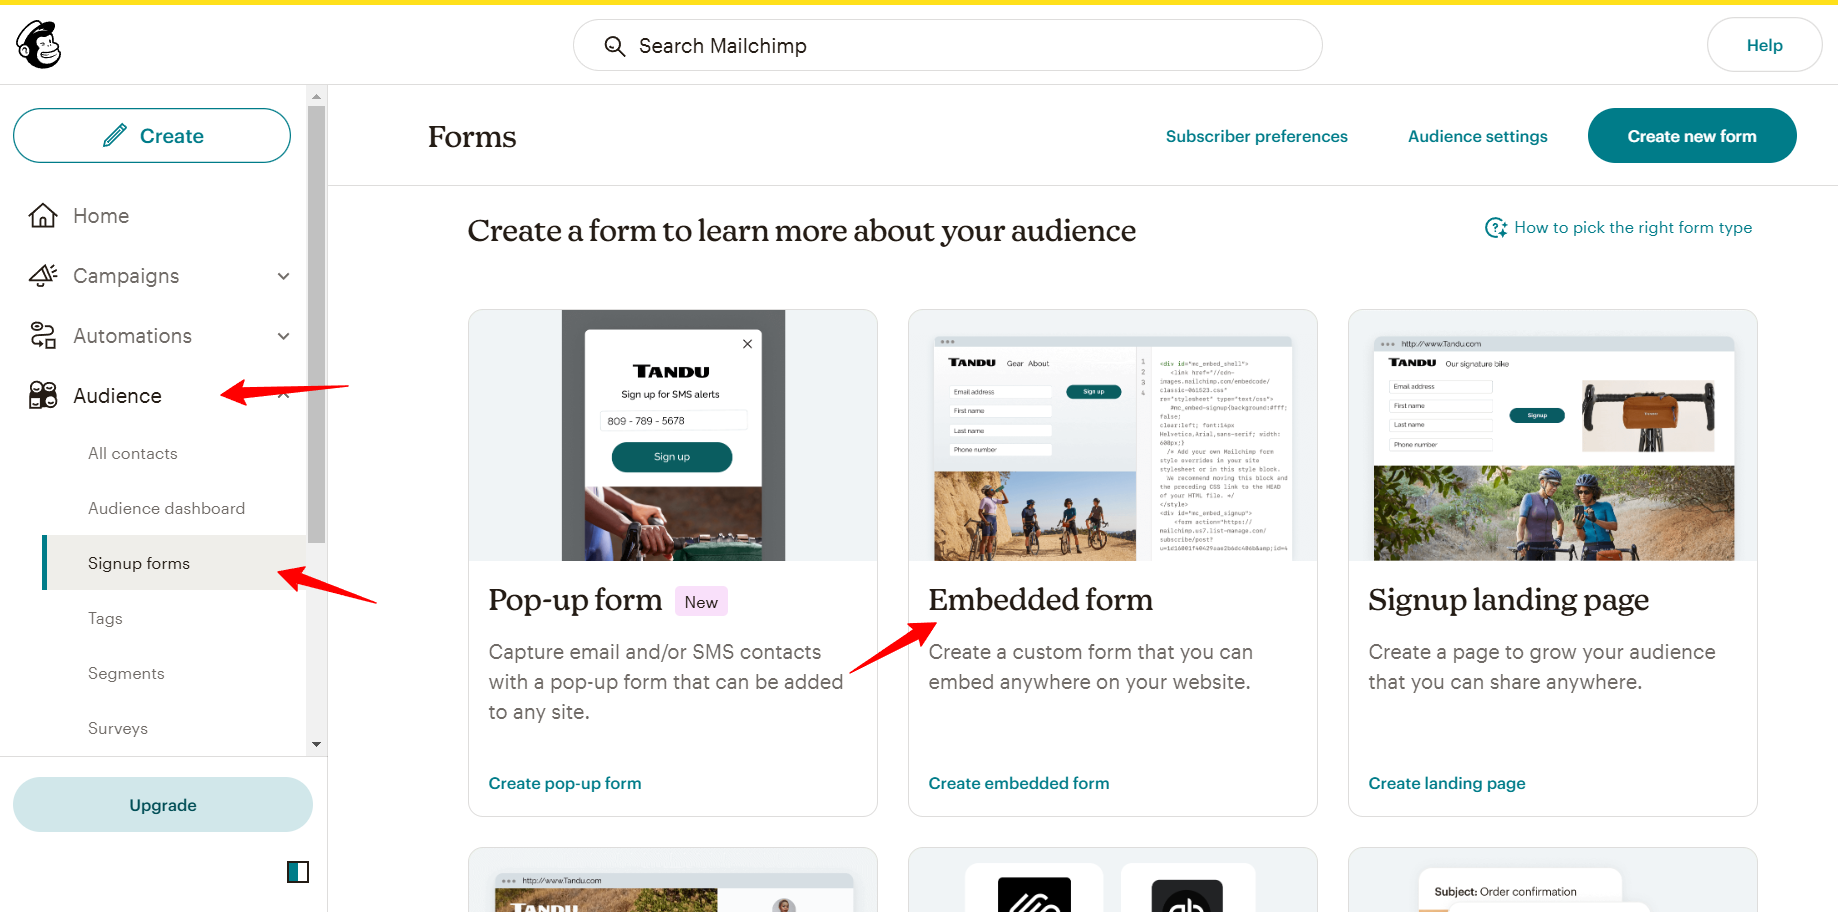This screenshot has height=912, width=1838.
Task: Click Create pop-up form link
Action: (565, 784)
